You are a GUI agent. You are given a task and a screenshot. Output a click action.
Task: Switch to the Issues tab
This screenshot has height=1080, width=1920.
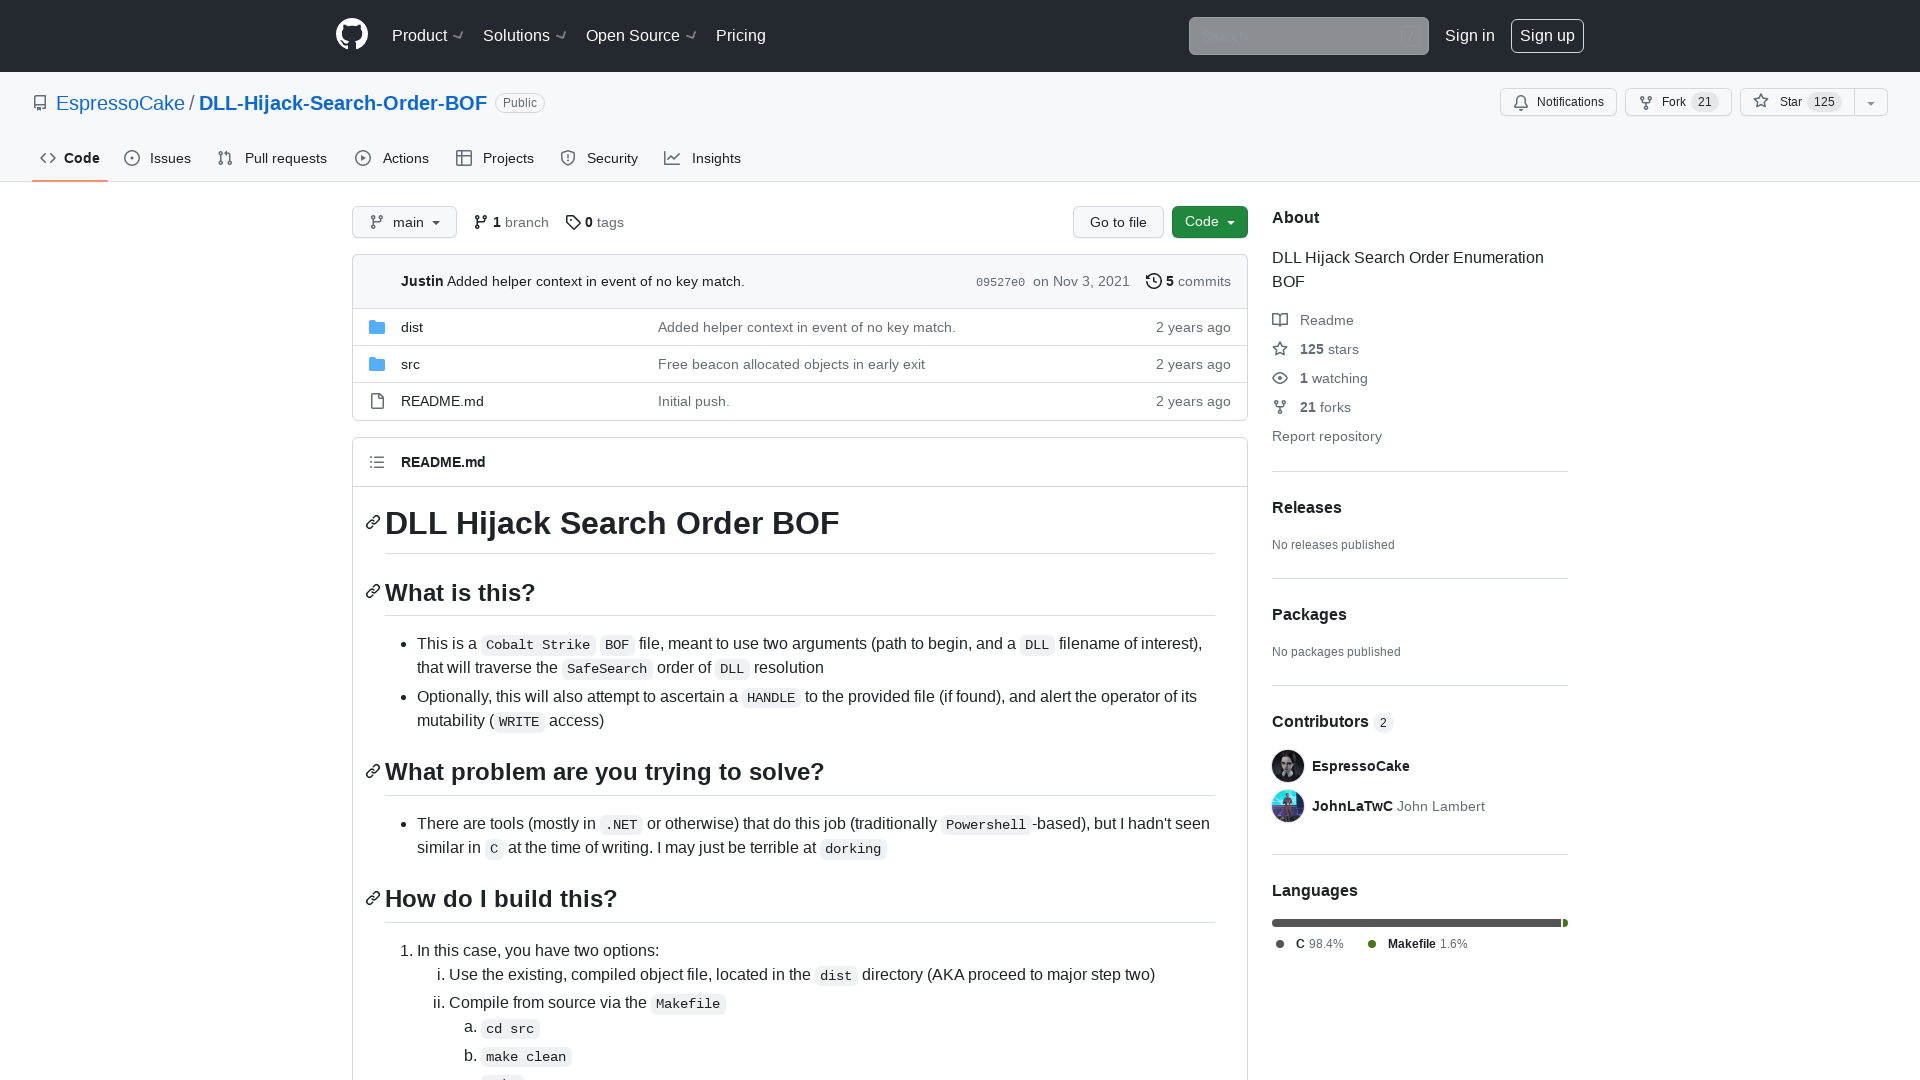158,158
